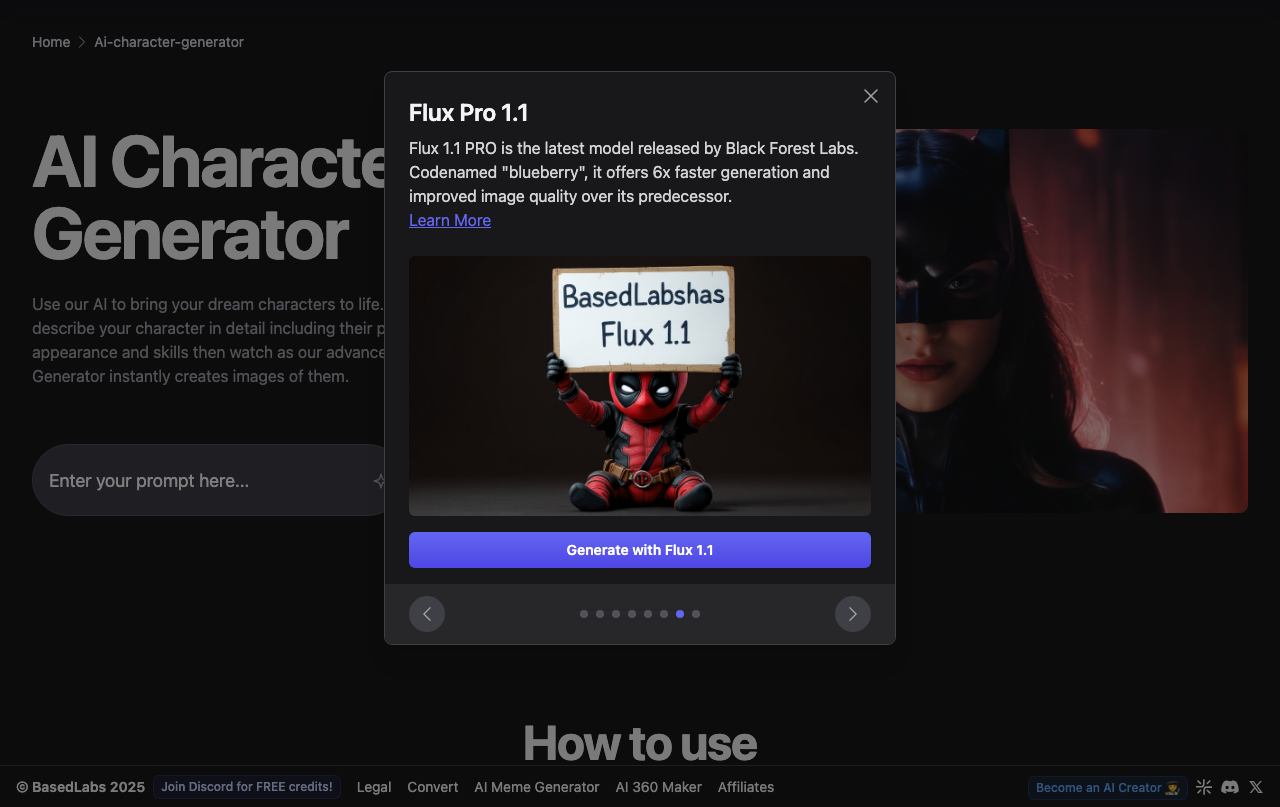Viewport: 1280px width, 807px height.
Task: Jump to the first carousel dot
Action: pyautogui.click(x=584, y=614)
